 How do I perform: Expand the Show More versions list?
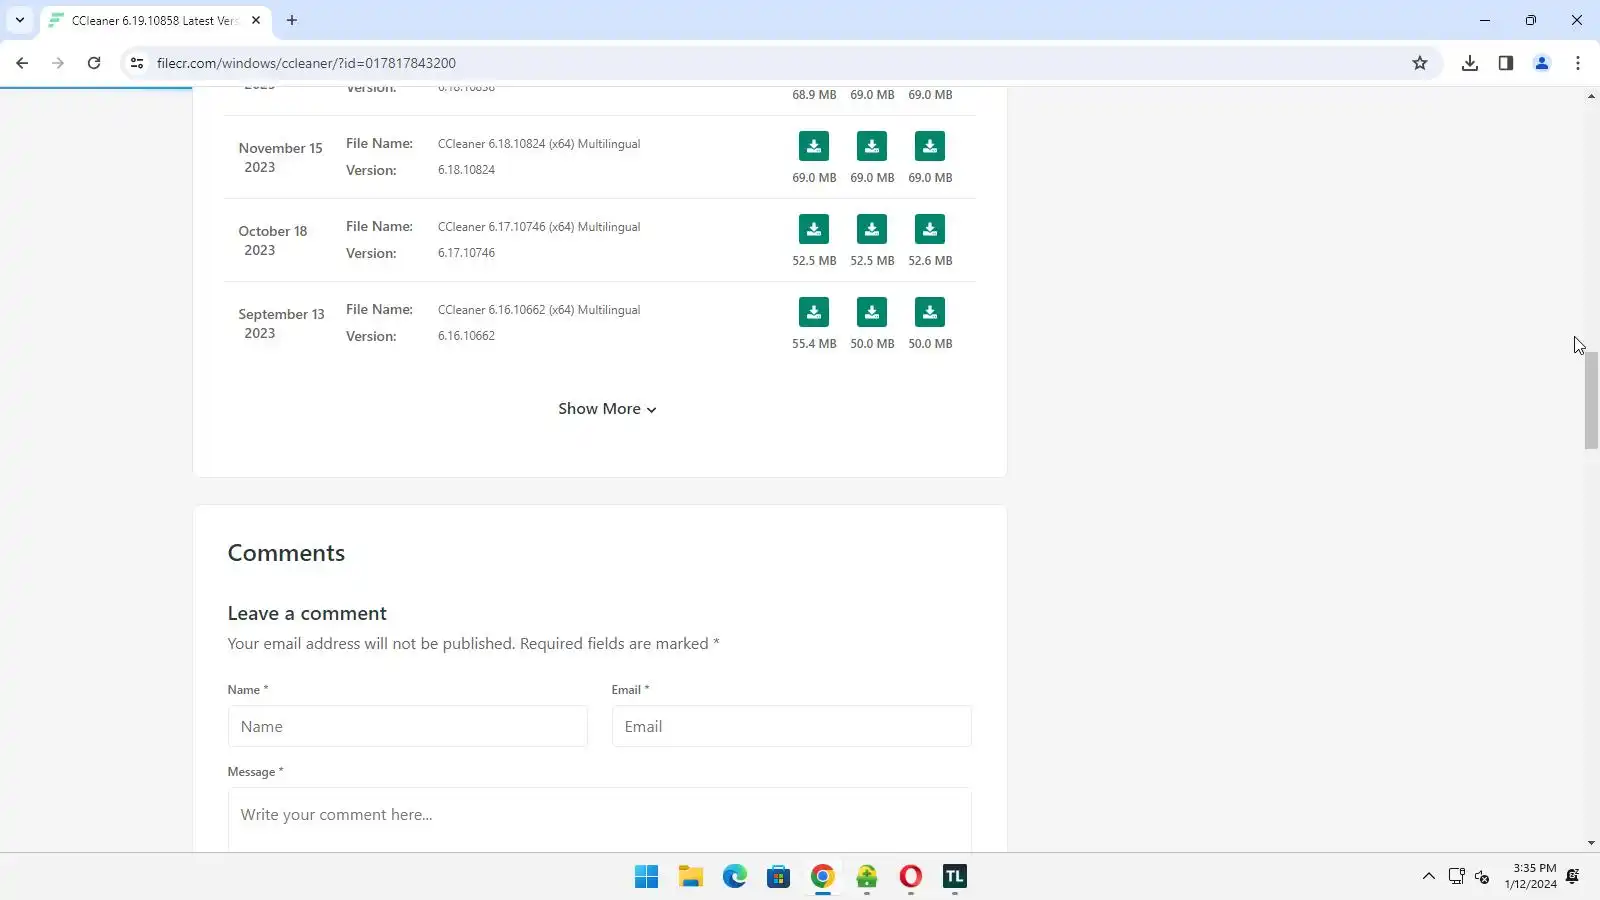607,409
